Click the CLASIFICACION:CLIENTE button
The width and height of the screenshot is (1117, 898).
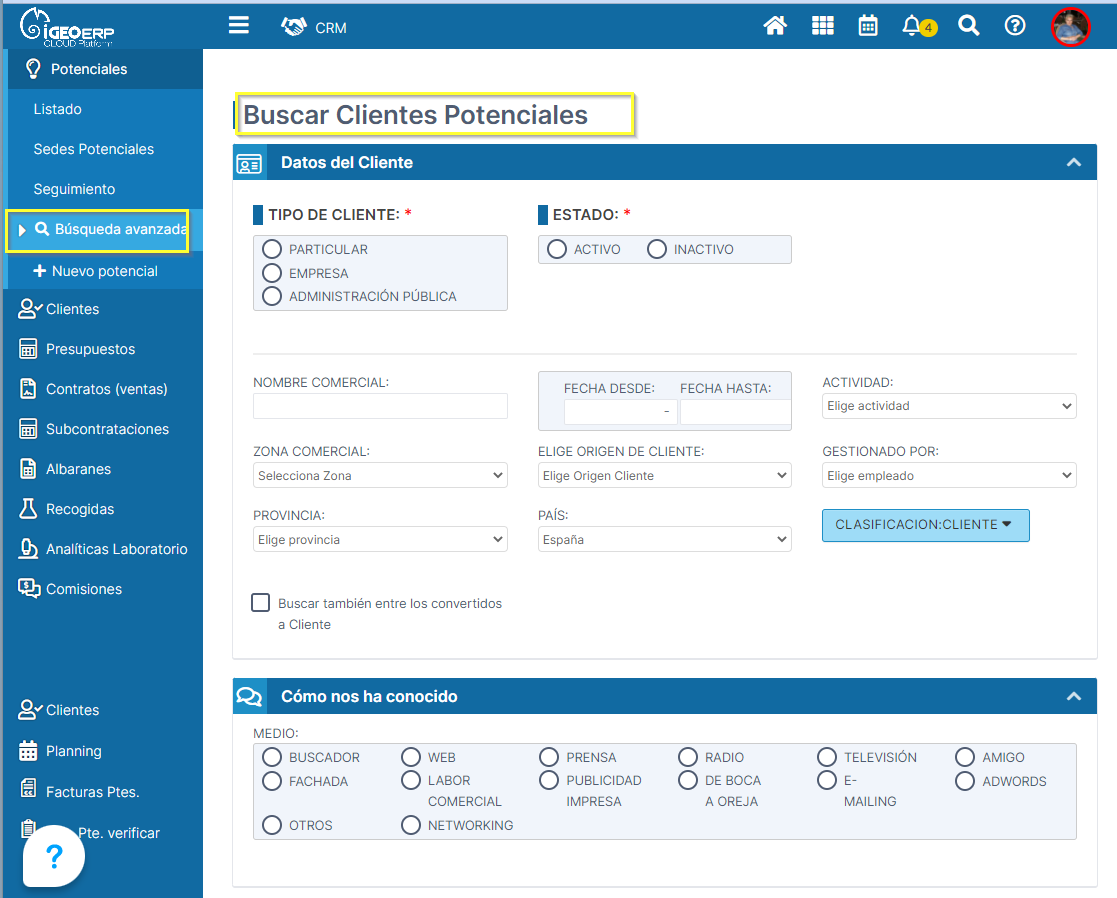[925, 525]
